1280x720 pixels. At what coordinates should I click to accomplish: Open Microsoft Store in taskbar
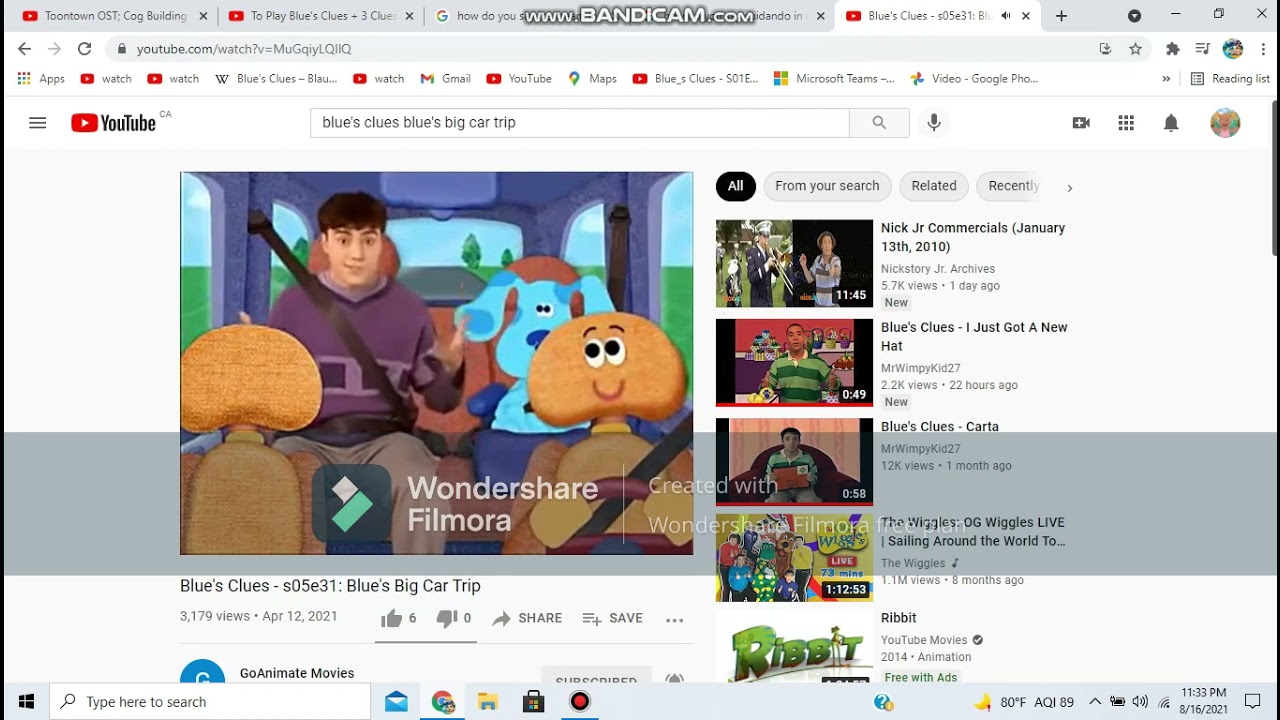[x=534, y=702]
